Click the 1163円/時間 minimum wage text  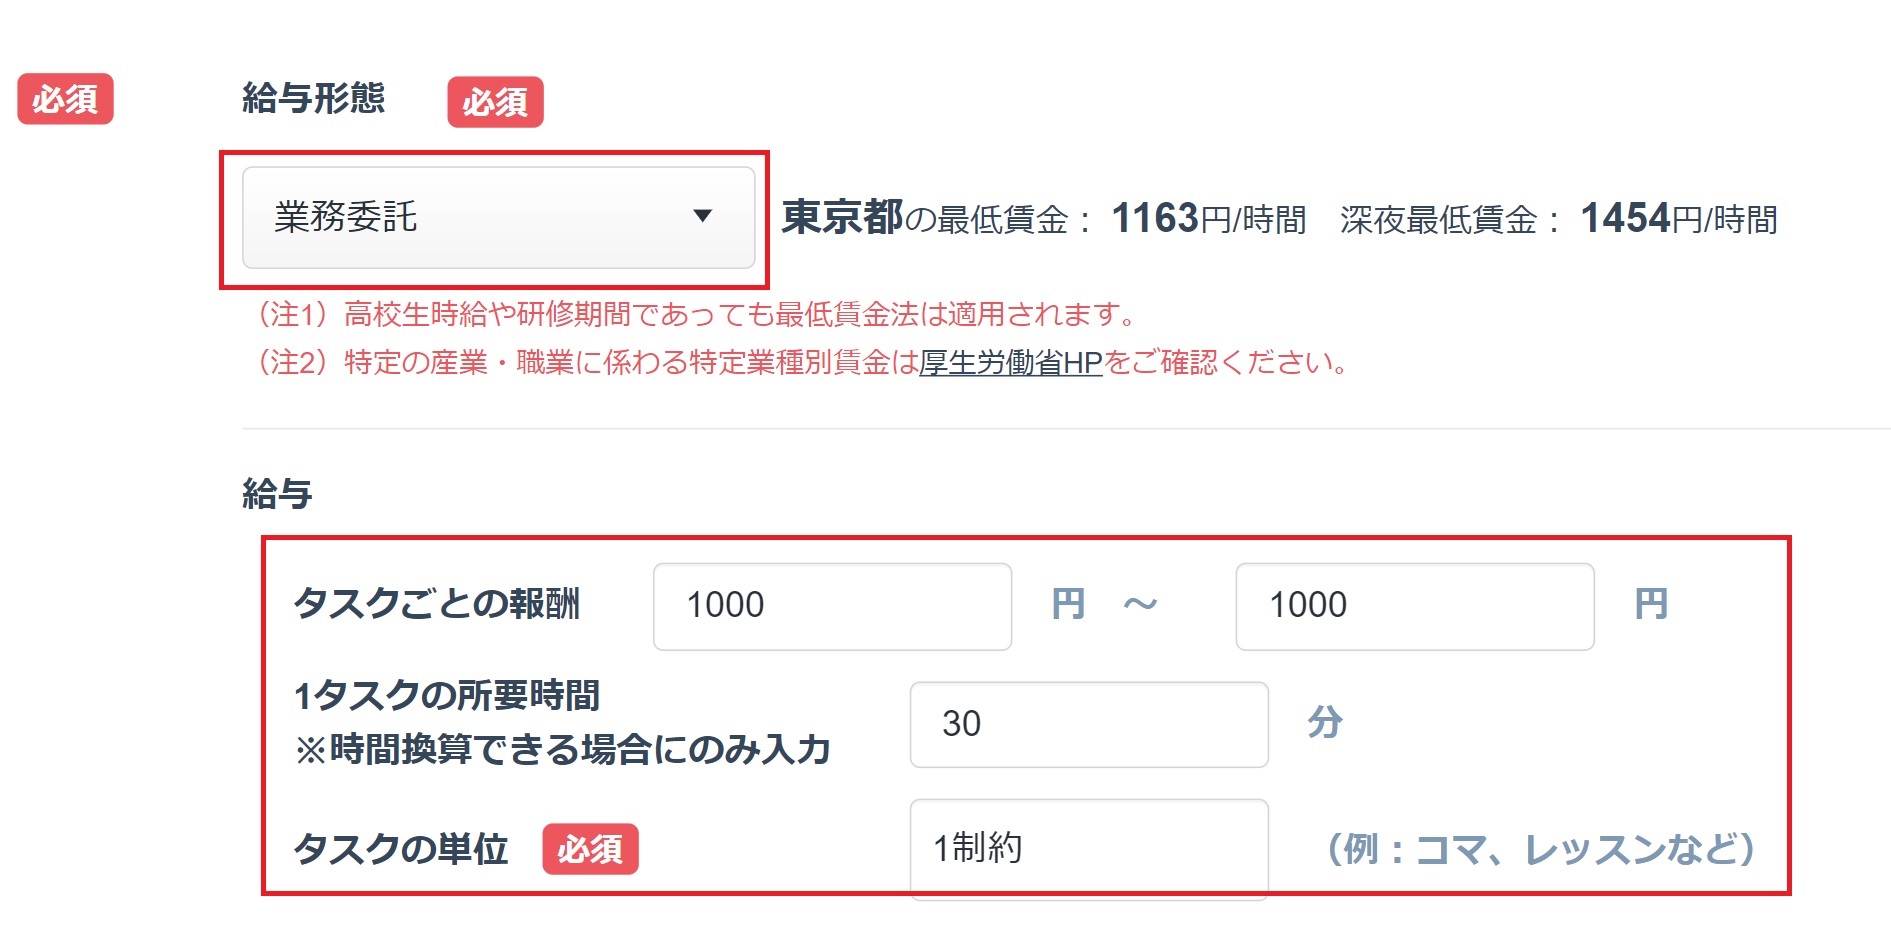pos(1208,219)
